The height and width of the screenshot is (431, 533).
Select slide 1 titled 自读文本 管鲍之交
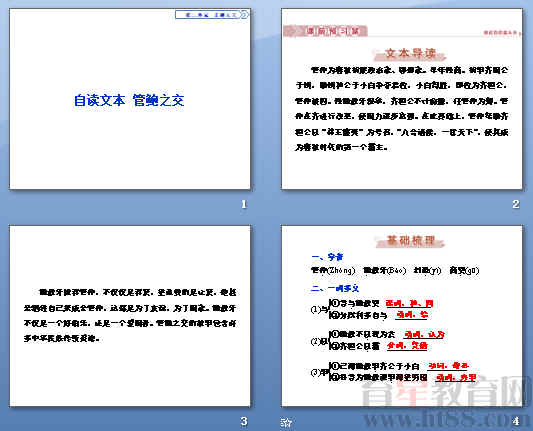[x=130, y=99]
